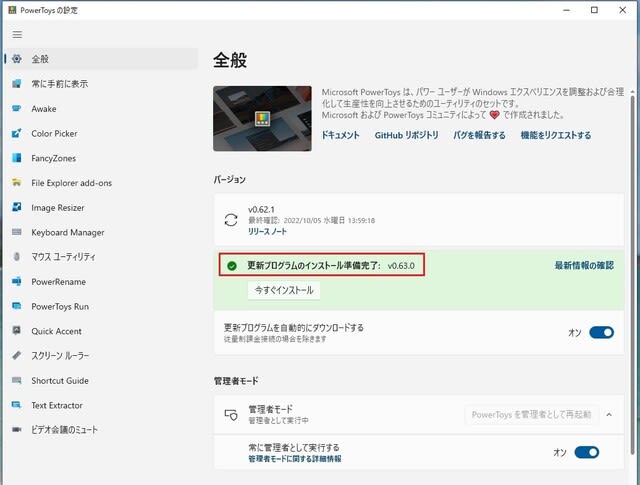Viewport: 640px width, 485px height.
Task: Open PowerToys Run settings
Action: (x=101, y=306)
